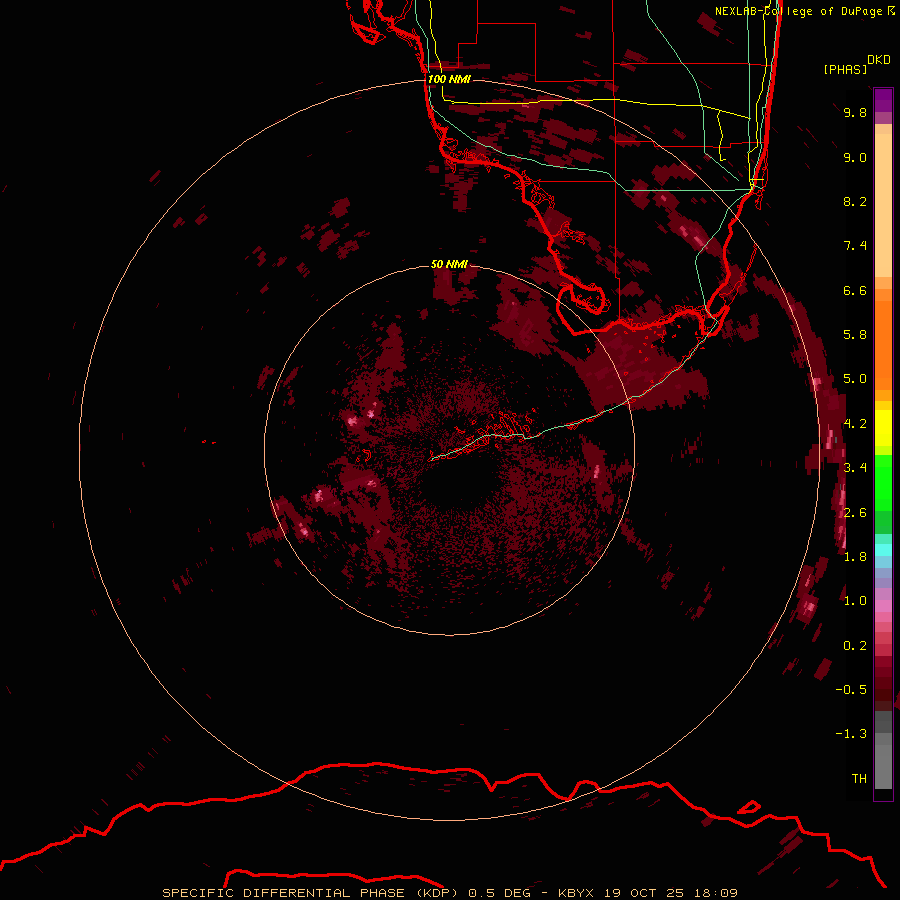The height and width of the screenshot is (900, 900).
Task: Pick the purple top band in color bar
Action: [x=883, y=100]
